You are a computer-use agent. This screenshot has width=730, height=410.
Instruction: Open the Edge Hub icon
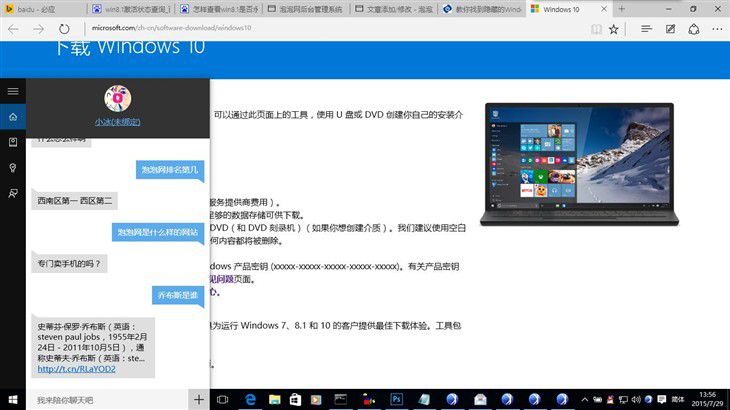pos(646,29)
